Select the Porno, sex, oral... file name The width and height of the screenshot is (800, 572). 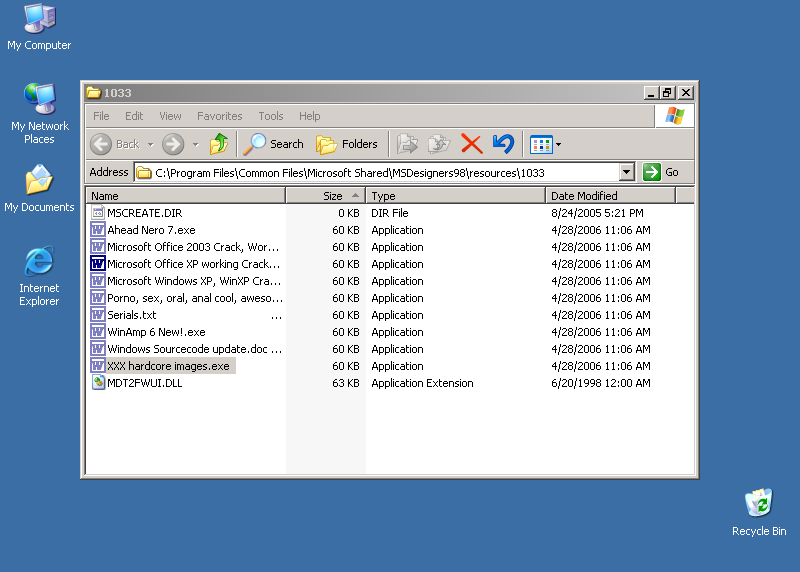194,298
